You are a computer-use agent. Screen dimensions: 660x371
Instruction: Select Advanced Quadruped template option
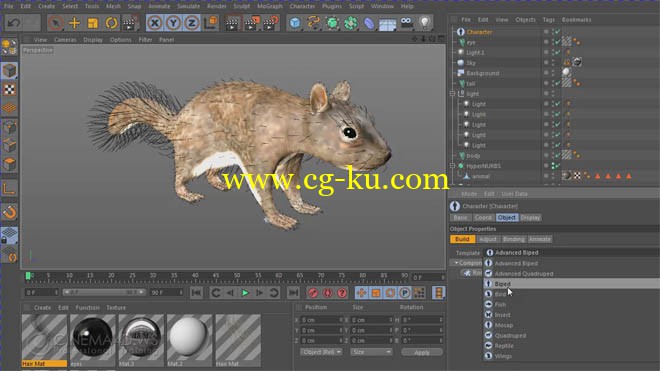coord(524,274)
